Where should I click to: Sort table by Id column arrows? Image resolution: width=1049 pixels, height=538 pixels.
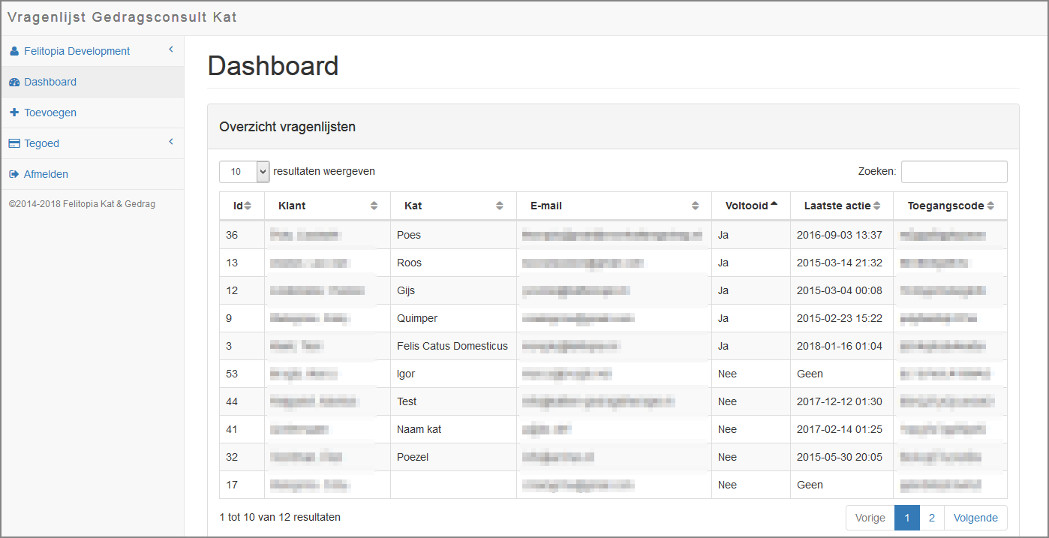248,206
